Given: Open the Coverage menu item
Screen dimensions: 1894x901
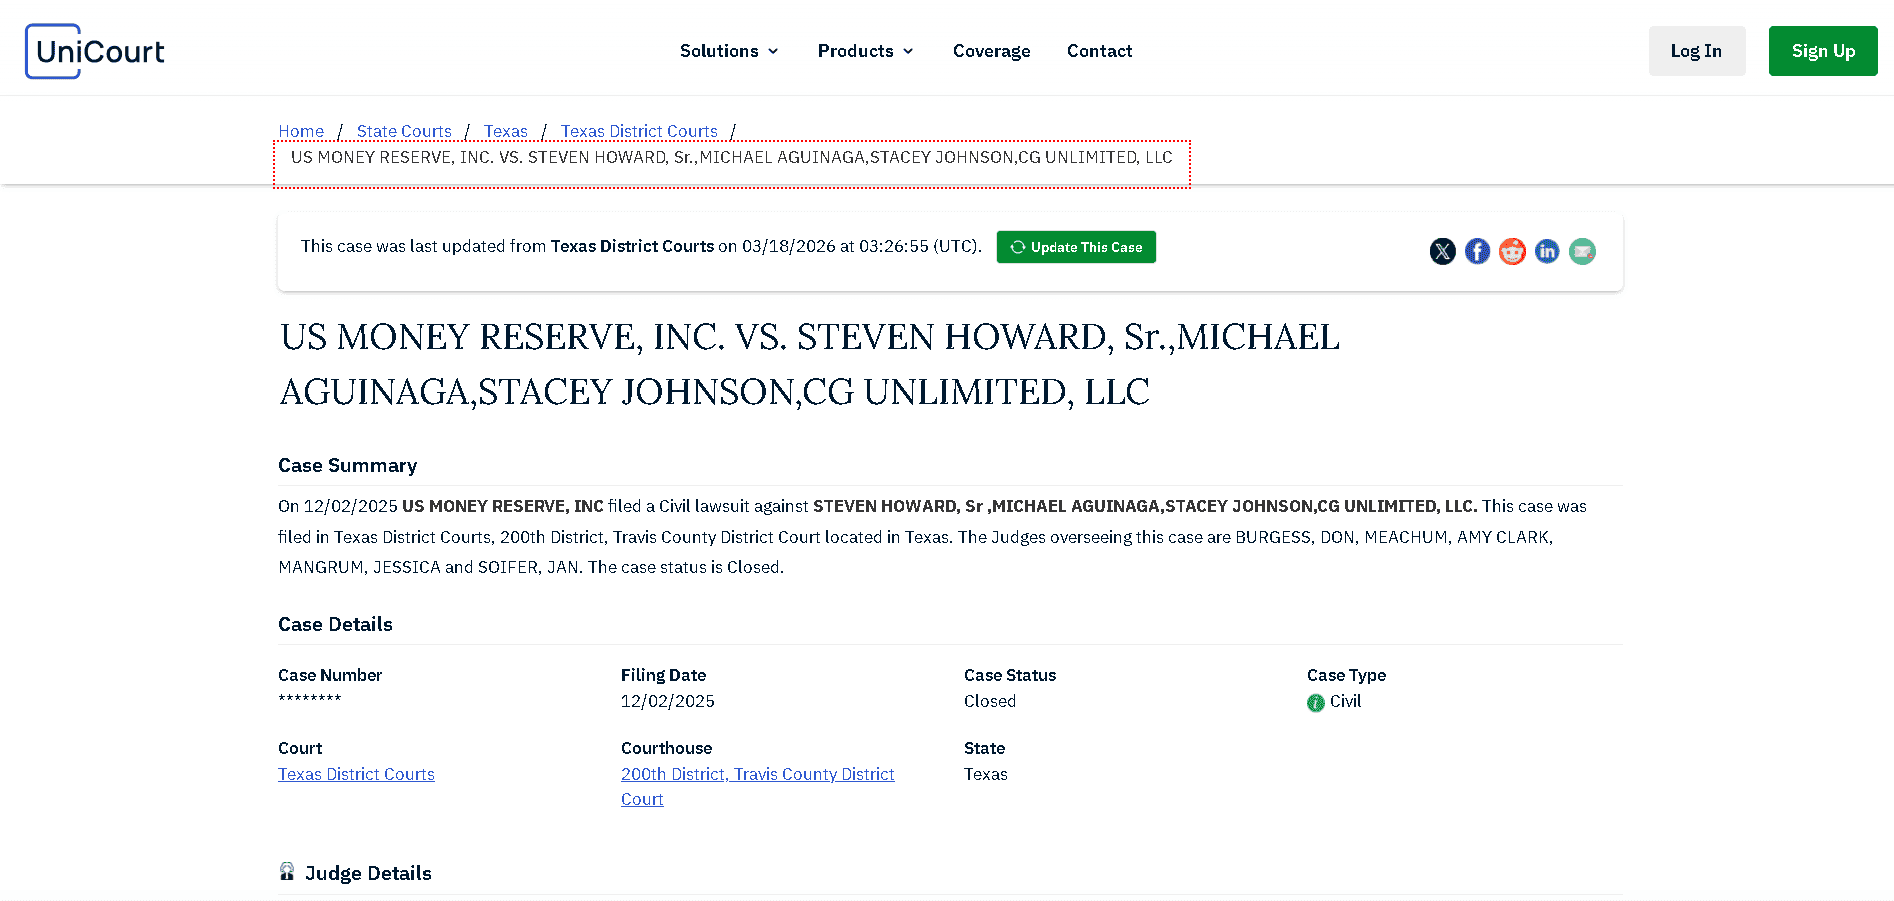Looking at the screenshot, I should [991, 51].
